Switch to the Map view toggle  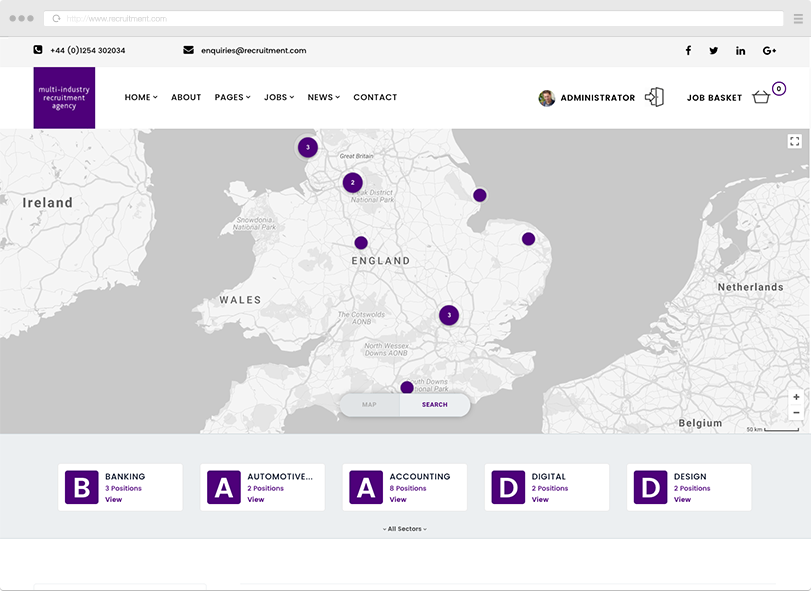point(369,404)
